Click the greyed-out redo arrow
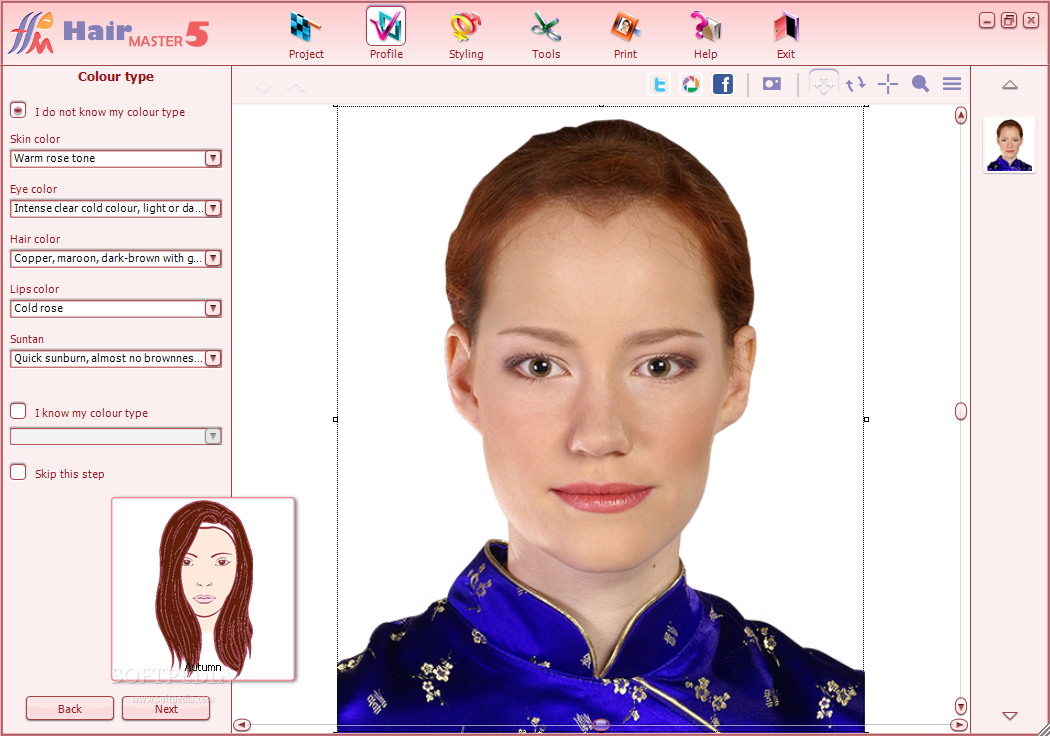The width and height of the screenshot is (1050, 736). click(x=297, y=87)
